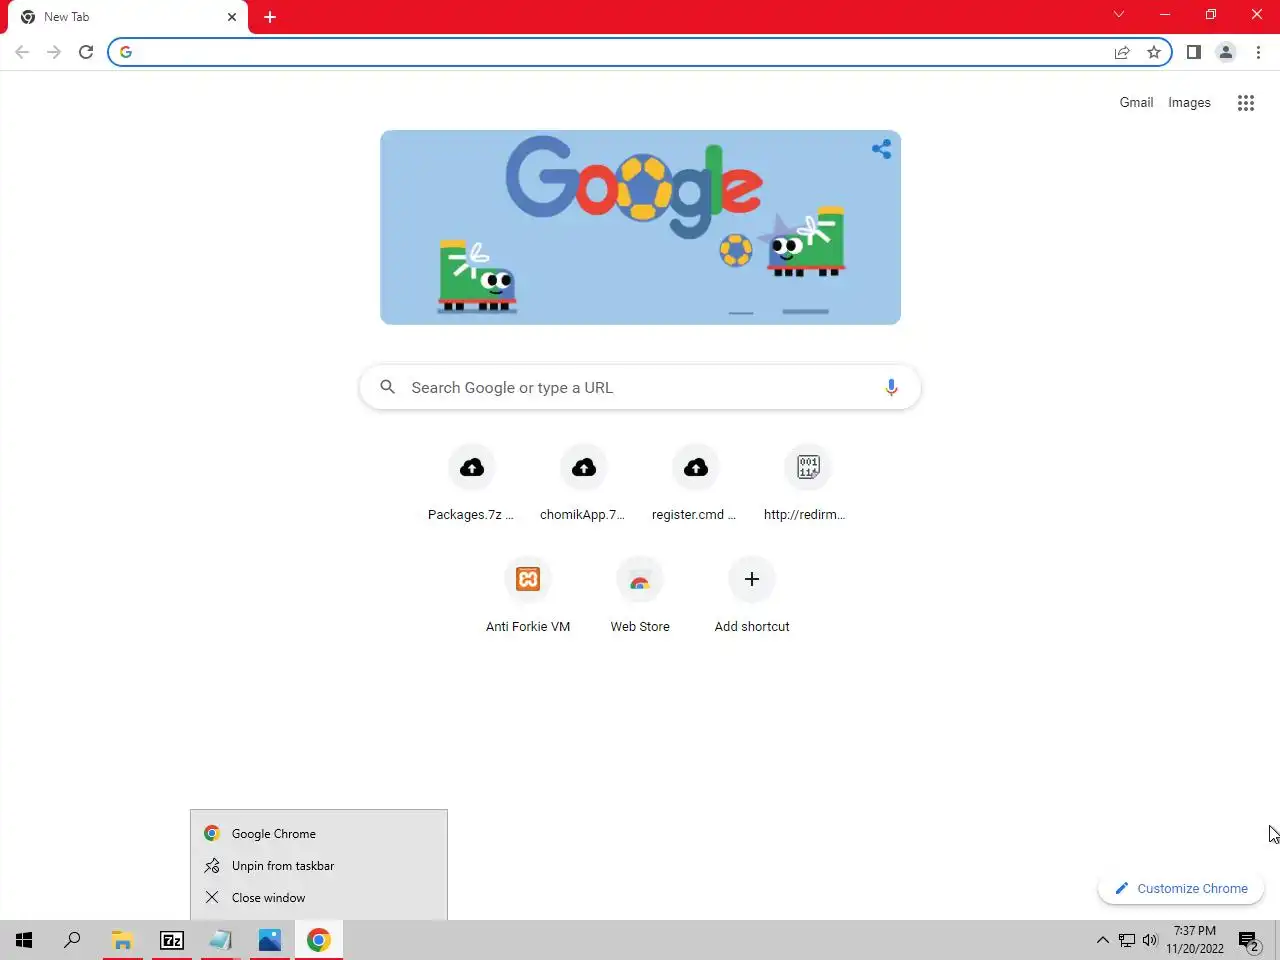
Task: Choose Close window in the jump list
Action: coord(319,897)
